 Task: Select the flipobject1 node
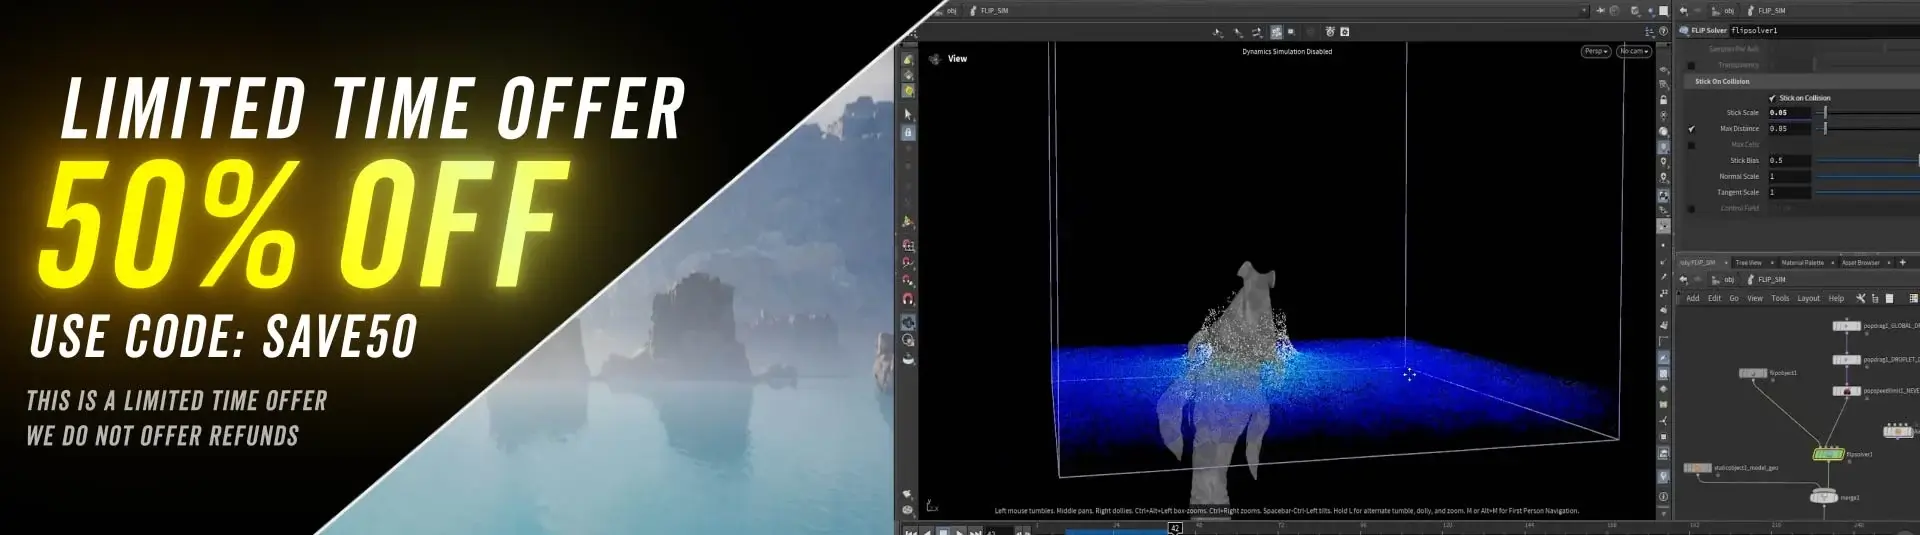[1752, 373]
